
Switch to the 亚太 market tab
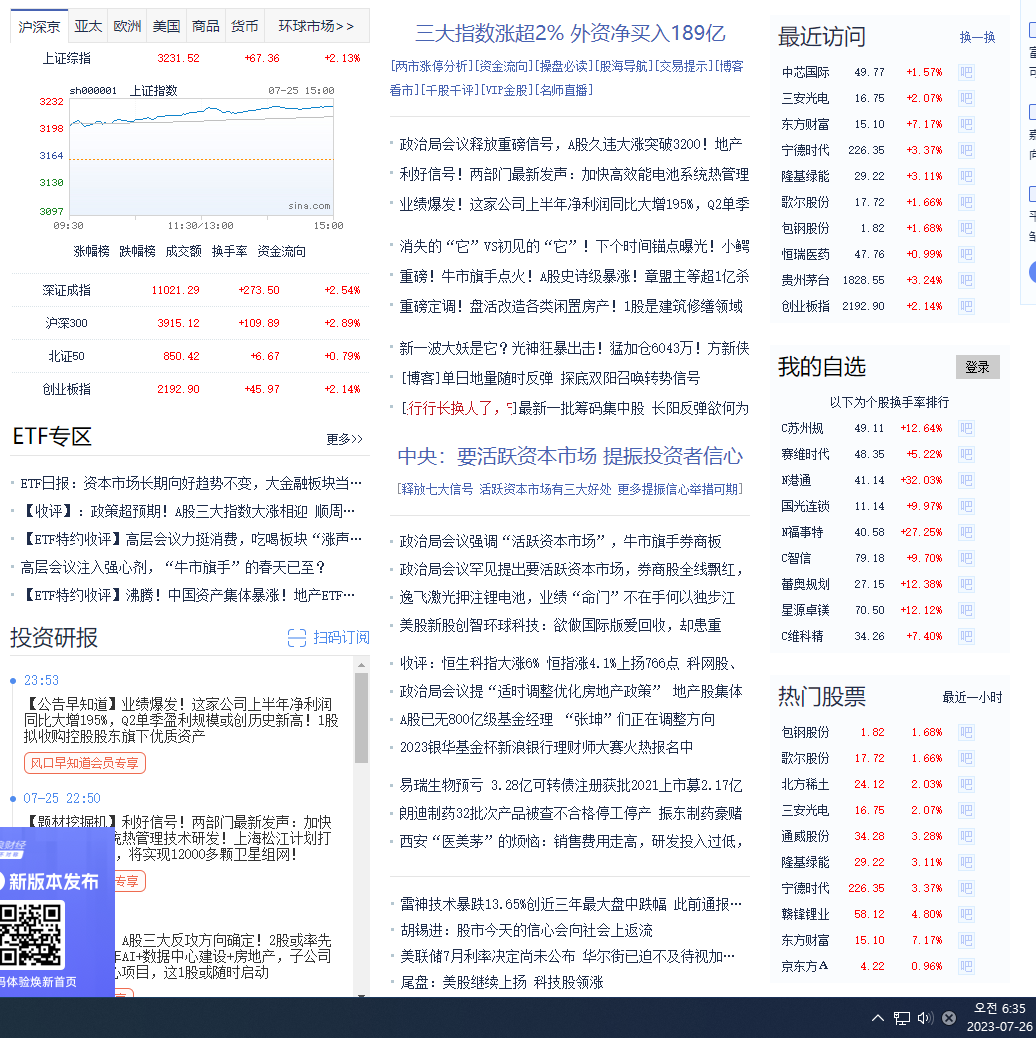click(x=88, y=26)
